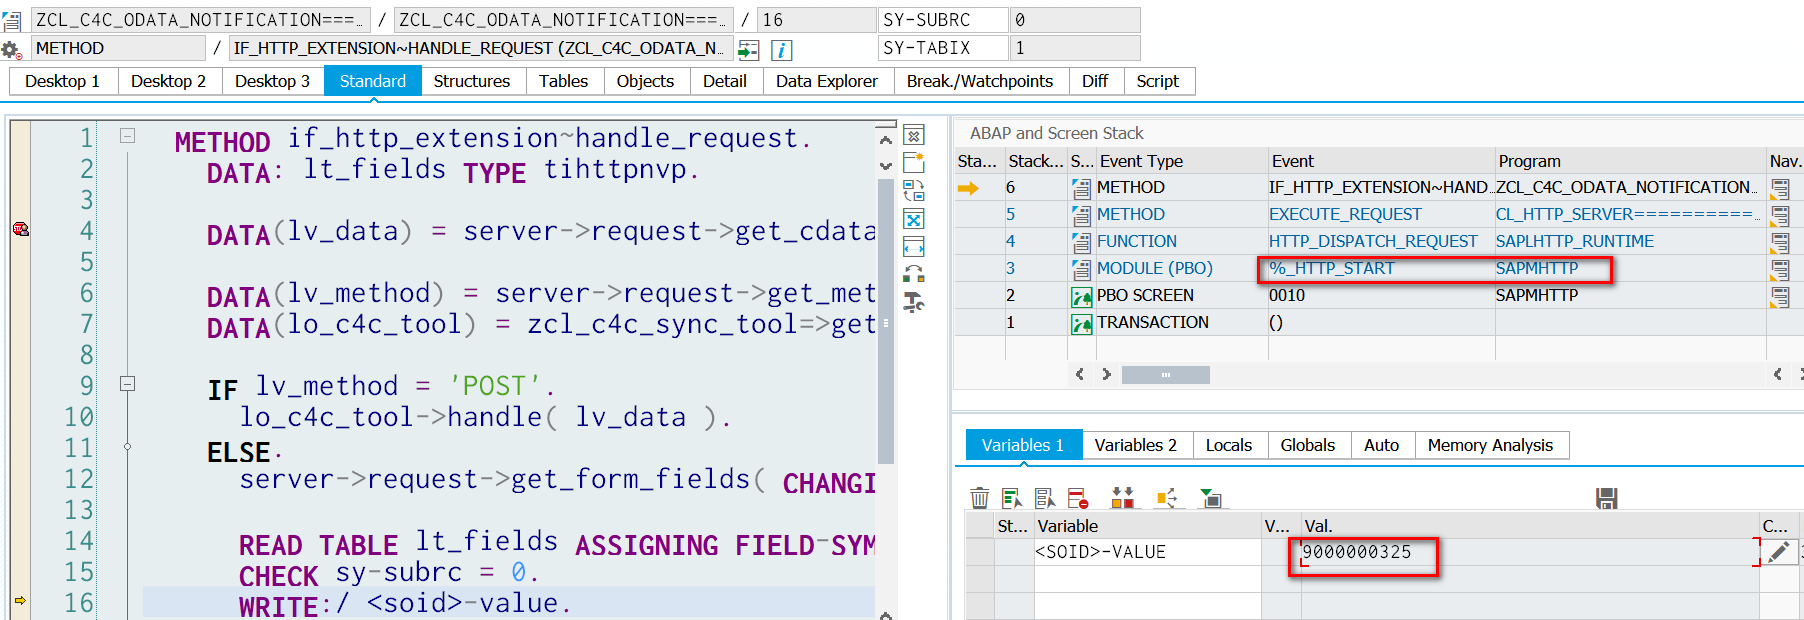Screen dimensions: 1804x620
Task: Click the SY-SUBRC value field
Action: click(x=1075, y=20)
